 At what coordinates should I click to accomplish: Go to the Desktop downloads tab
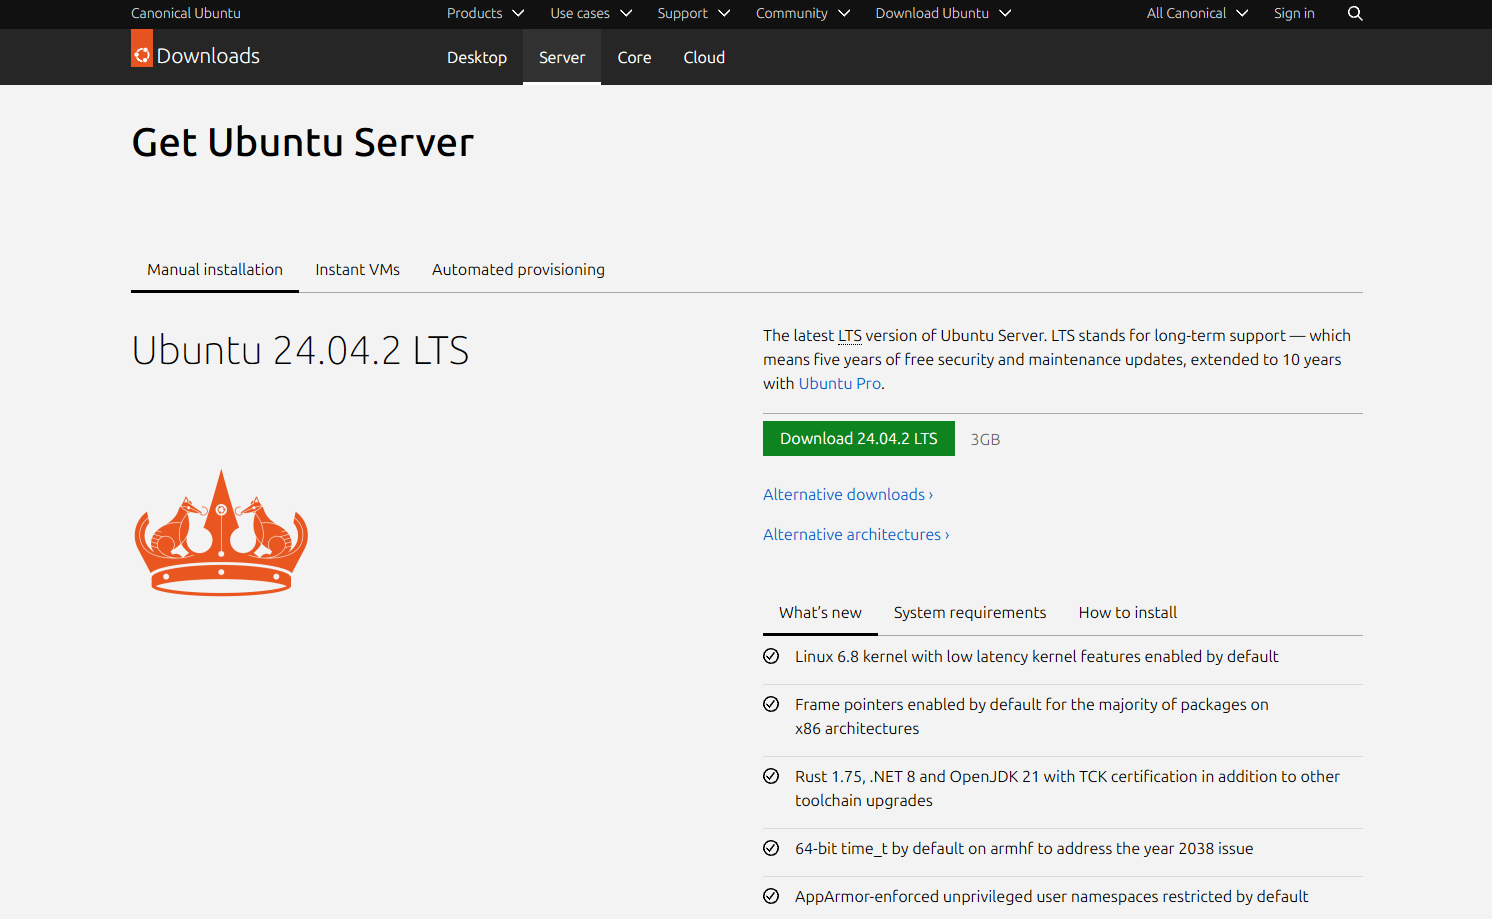point(477,57)
